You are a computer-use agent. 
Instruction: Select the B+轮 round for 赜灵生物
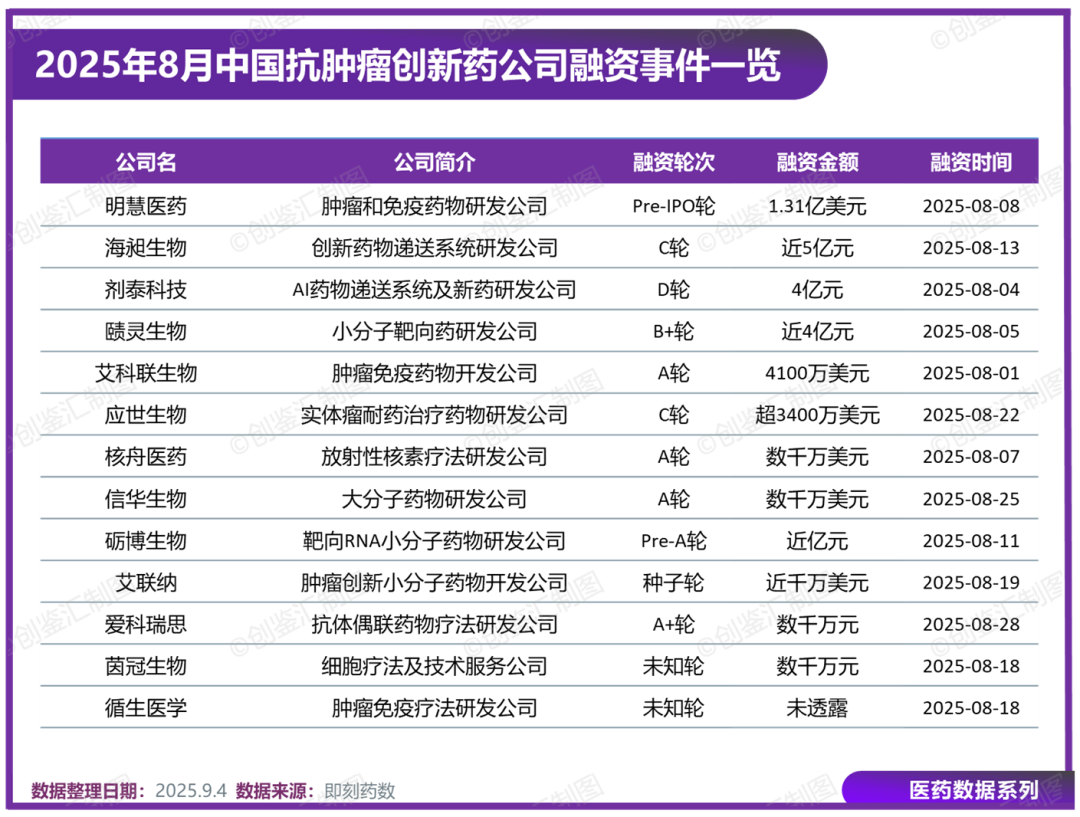coord(673,332)
